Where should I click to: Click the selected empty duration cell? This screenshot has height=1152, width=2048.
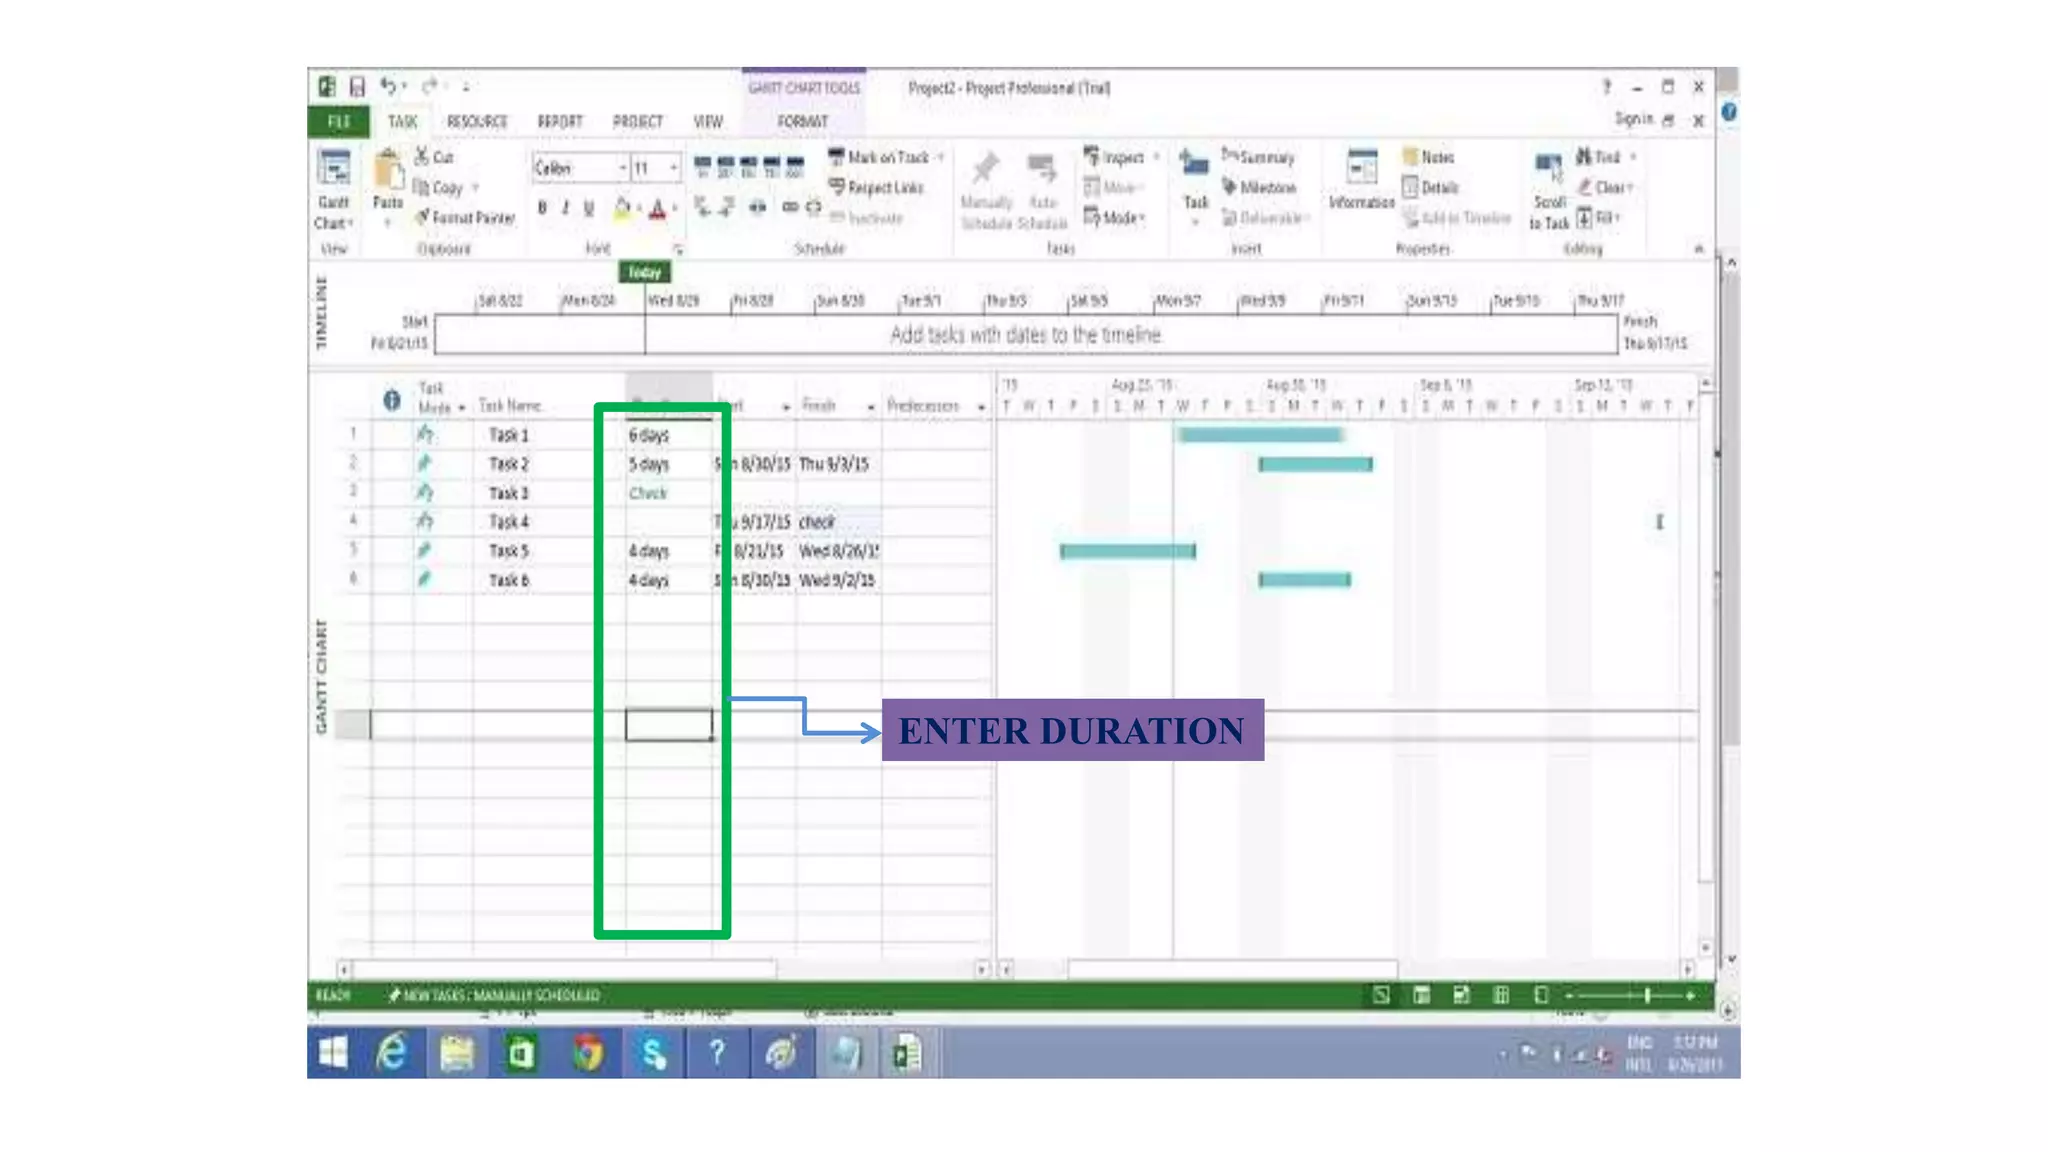coord(668,725)
